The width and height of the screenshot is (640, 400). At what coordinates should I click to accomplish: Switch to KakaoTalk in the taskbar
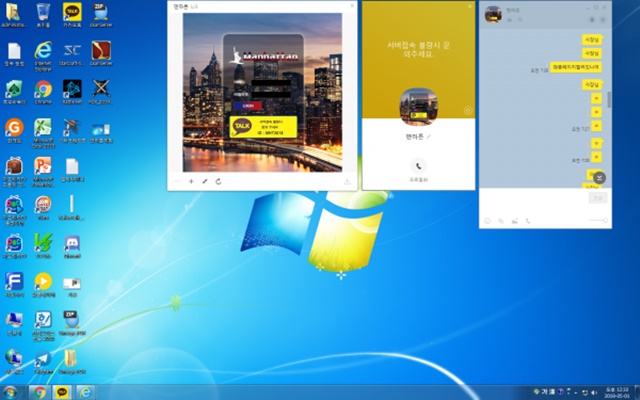[x=62, y=392]
